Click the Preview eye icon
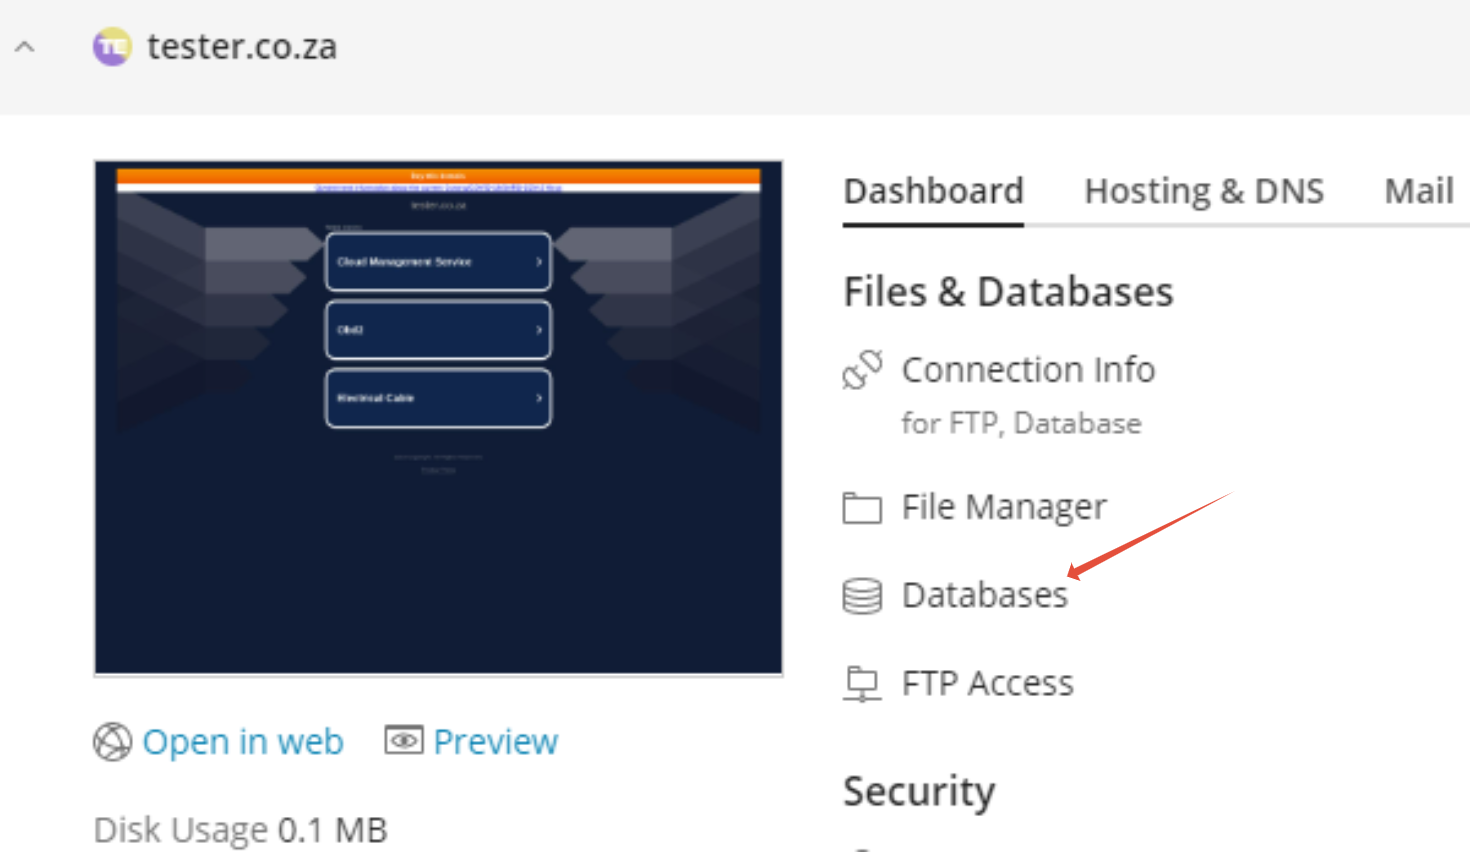Image resolution: width=1470 pixels, height=852 pixels. [404, 740]
